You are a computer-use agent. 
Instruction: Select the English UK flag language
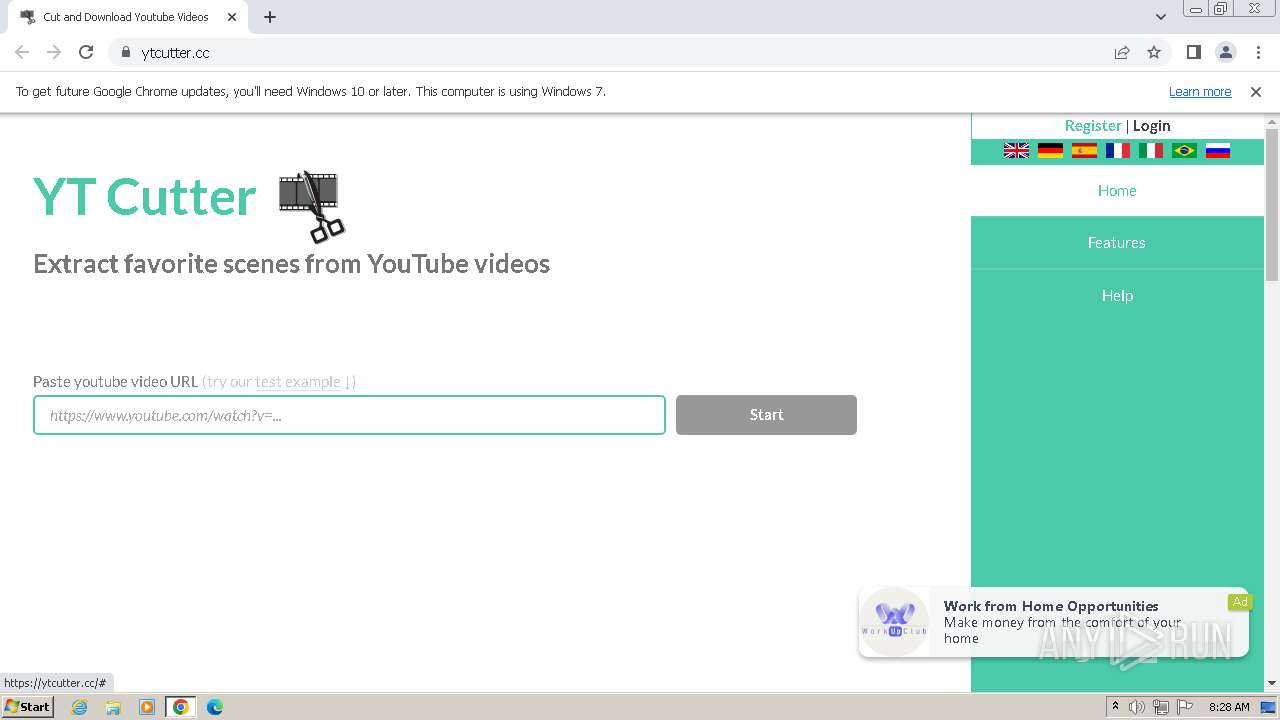coord(1016,151)
